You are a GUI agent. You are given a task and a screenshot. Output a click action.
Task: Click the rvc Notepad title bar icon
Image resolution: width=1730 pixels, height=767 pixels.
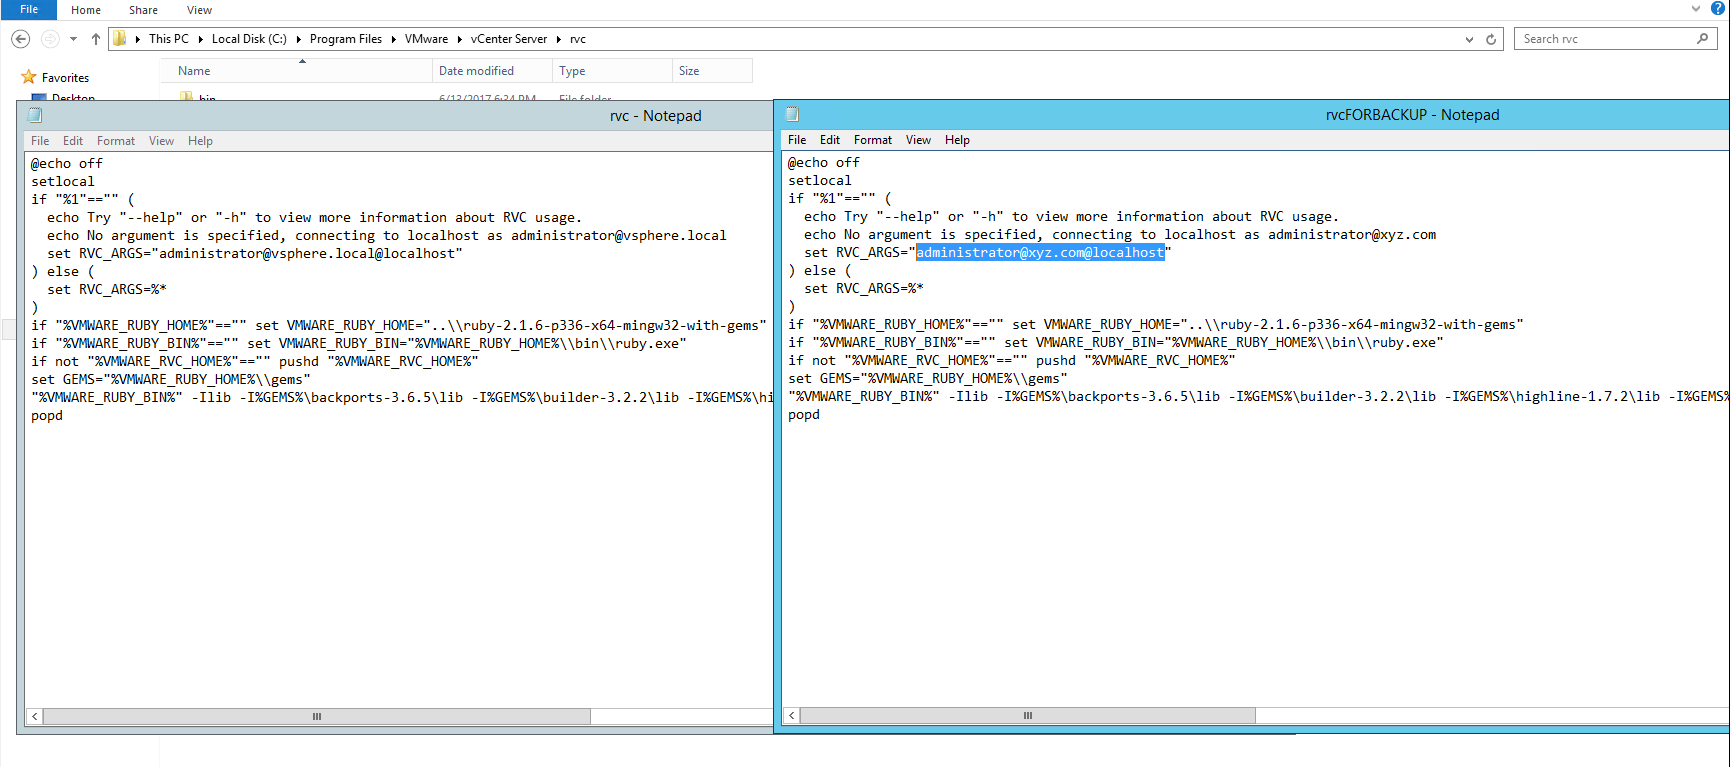click(35, 116)
